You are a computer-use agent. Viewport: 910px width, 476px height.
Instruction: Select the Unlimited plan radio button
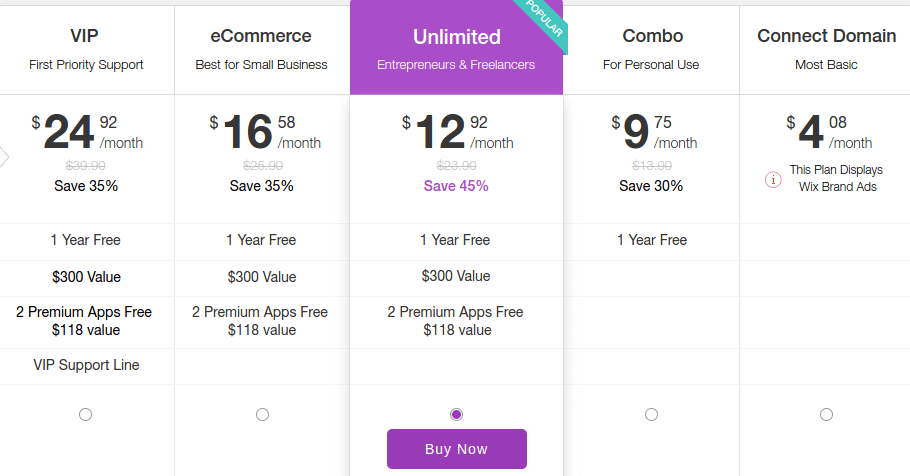[x=456, y=414]
